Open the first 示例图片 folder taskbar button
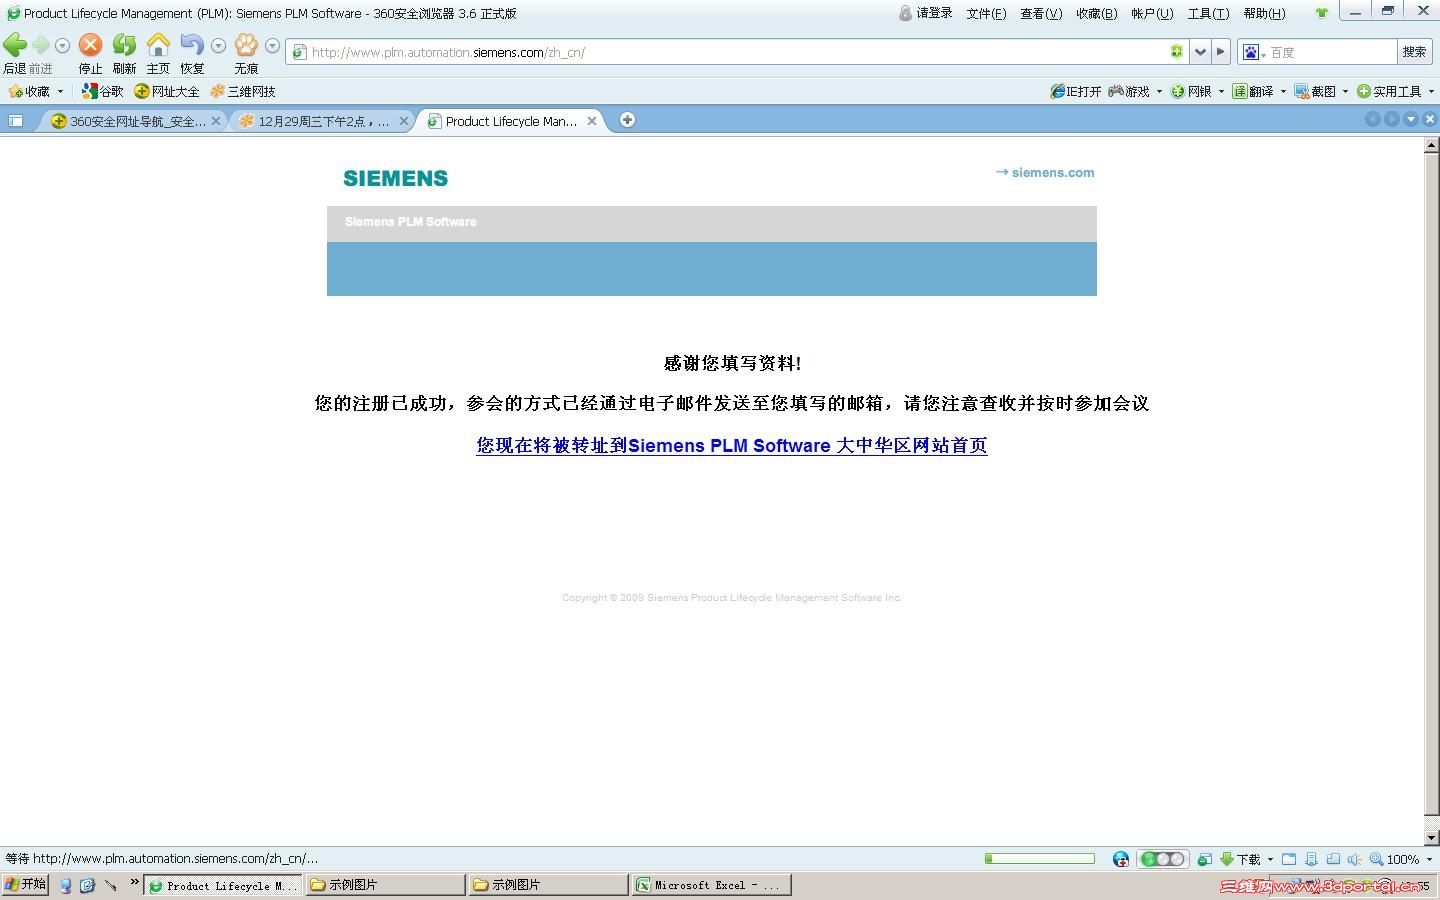This screenshot has width=1440, height=900. (385, 885)
